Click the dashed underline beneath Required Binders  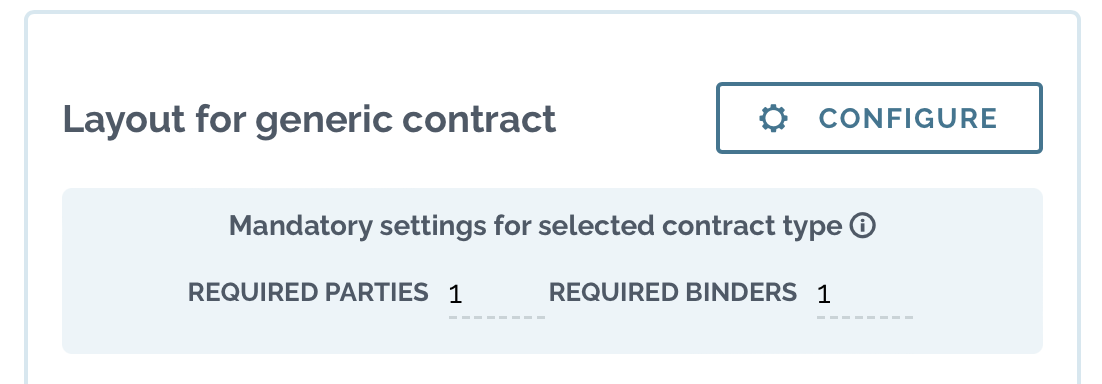click(x=864, y=317)
